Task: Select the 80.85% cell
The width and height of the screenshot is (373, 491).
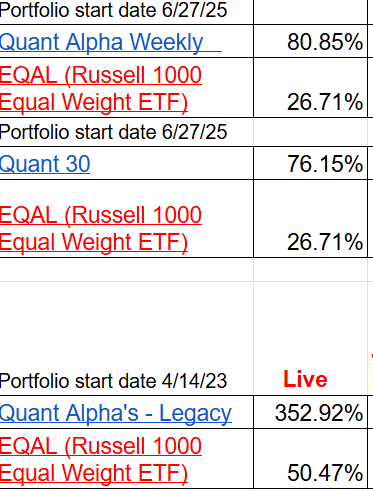Action: point(310,41)
